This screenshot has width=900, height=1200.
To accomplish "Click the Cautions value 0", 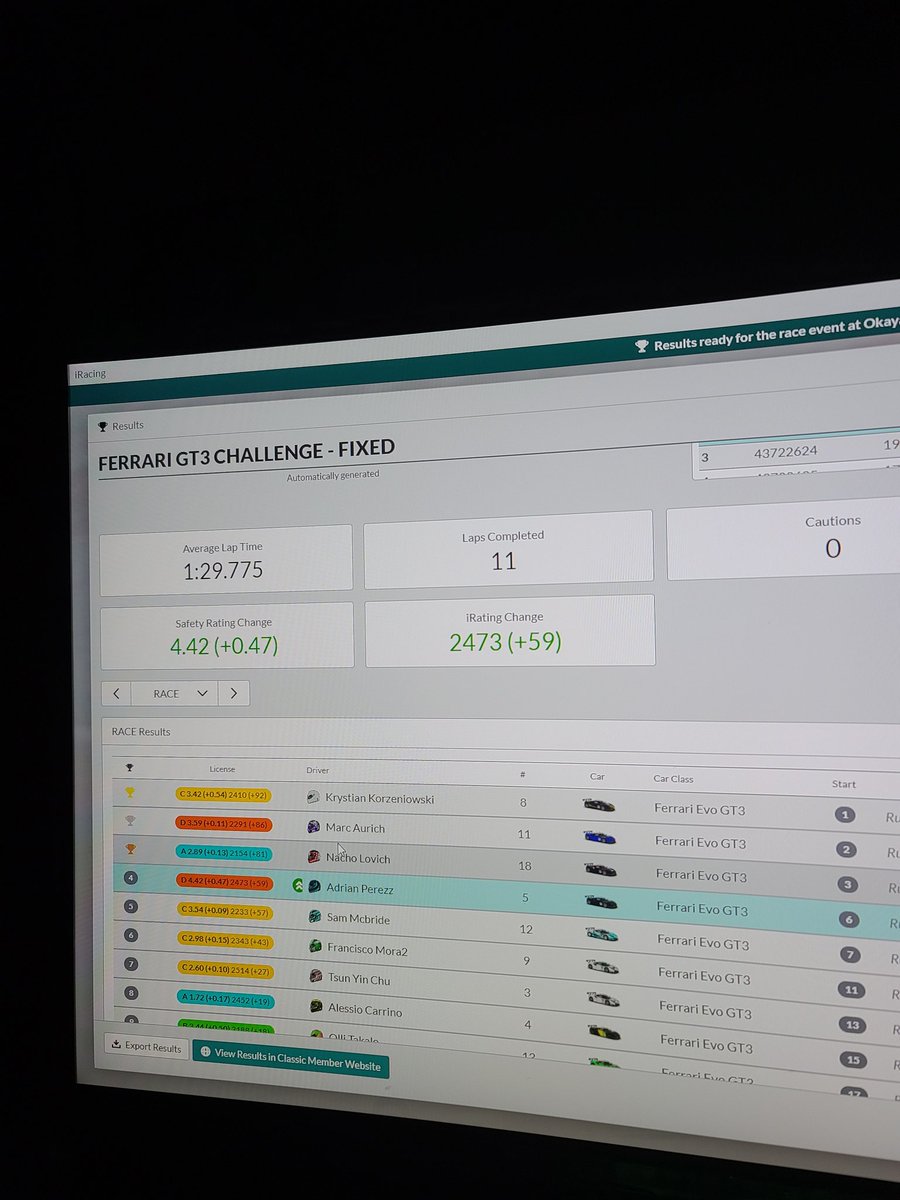I will point(833,548).
